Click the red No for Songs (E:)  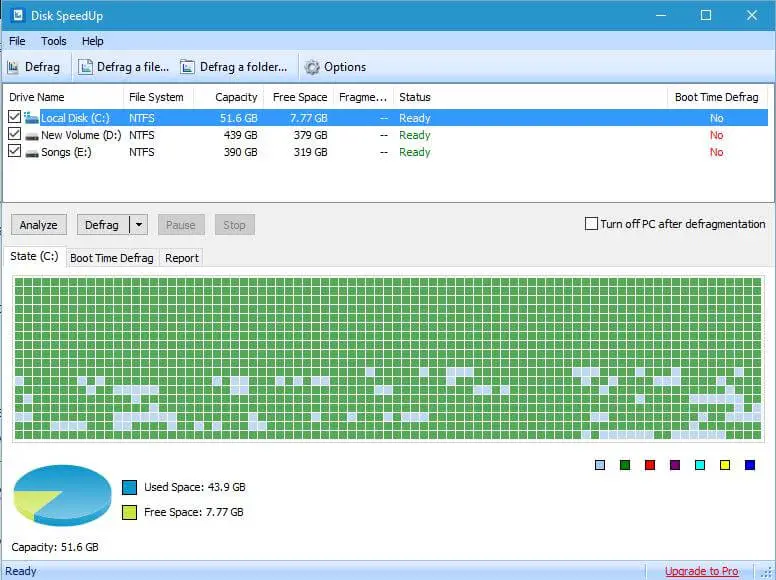click(717, 152)
